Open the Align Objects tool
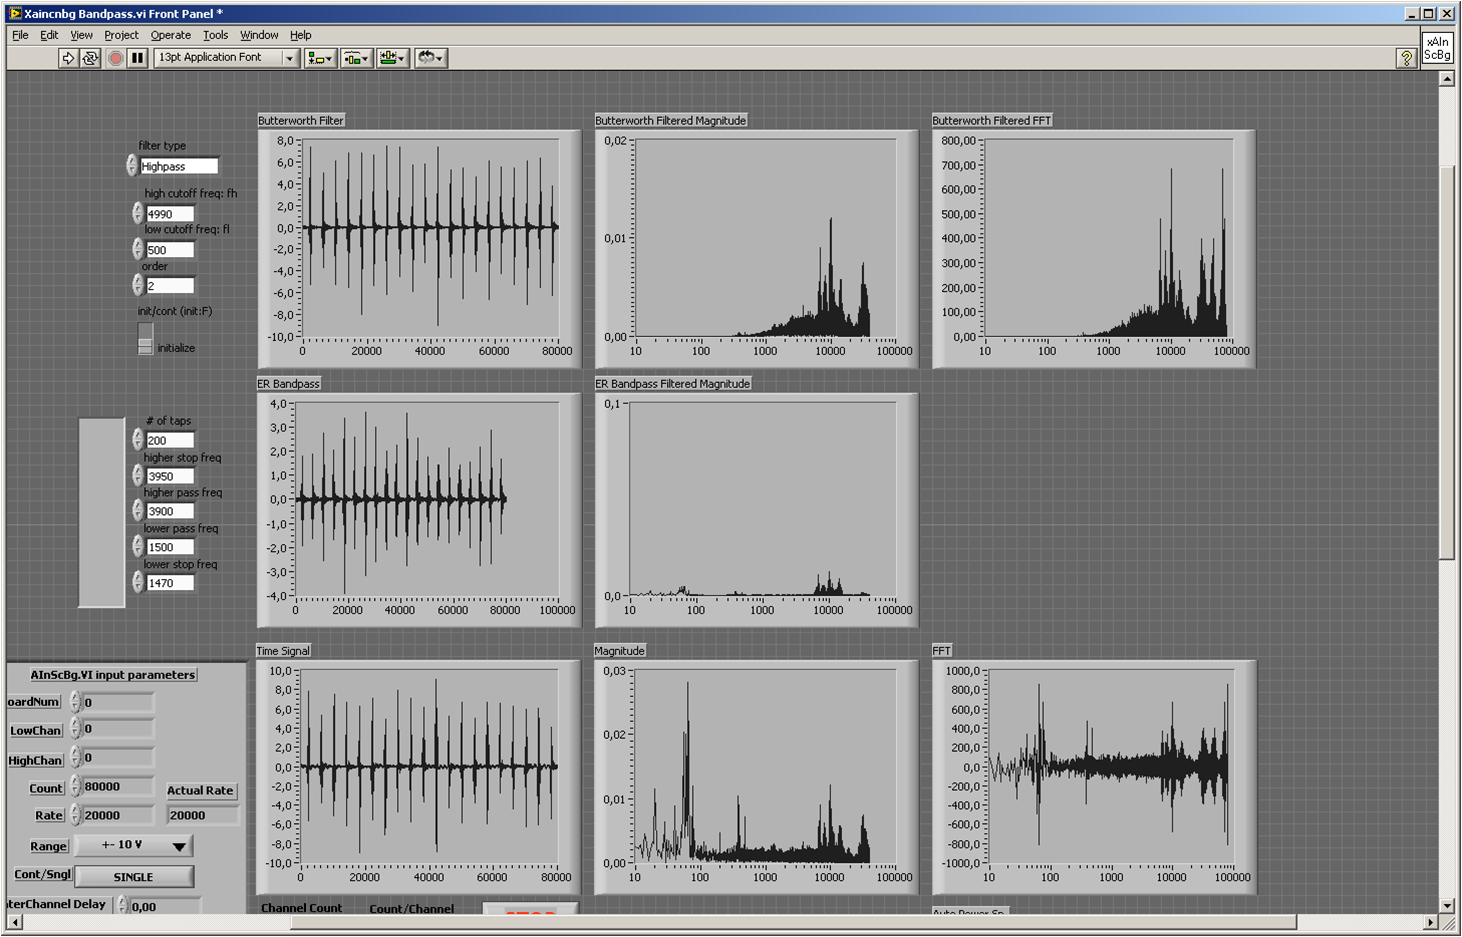The image size is (1462, 937). (320, 58)
